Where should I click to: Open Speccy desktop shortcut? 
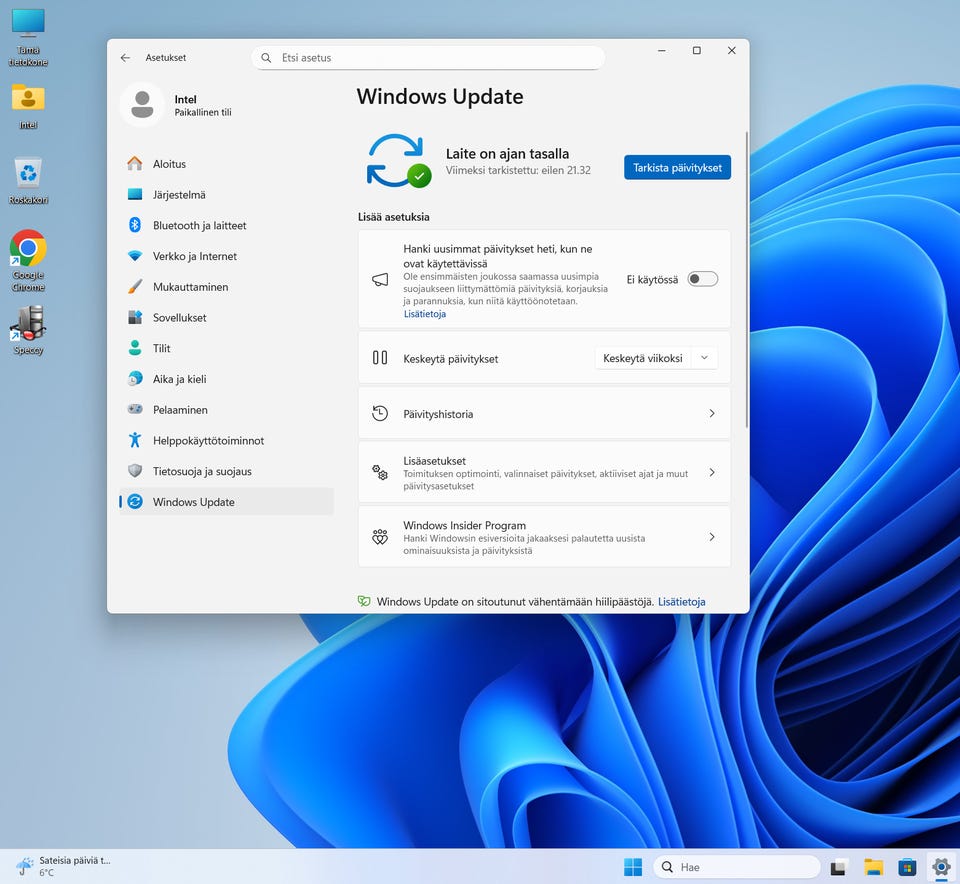(28, 324)
